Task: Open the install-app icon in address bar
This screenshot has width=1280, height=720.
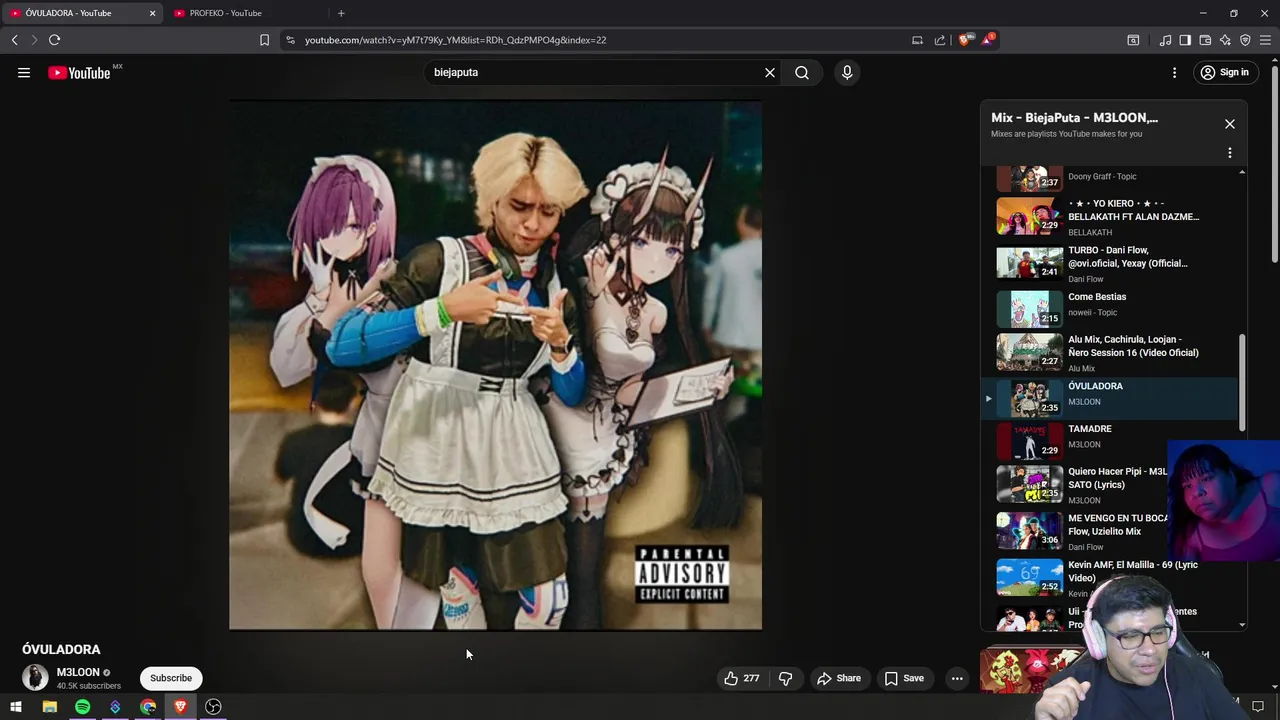Action: coord(917,40)
